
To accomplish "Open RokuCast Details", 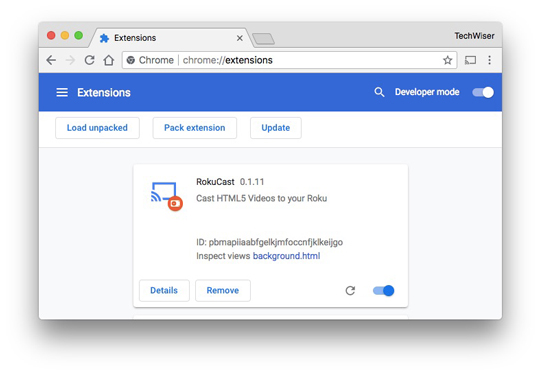I will tap(164, 290).
